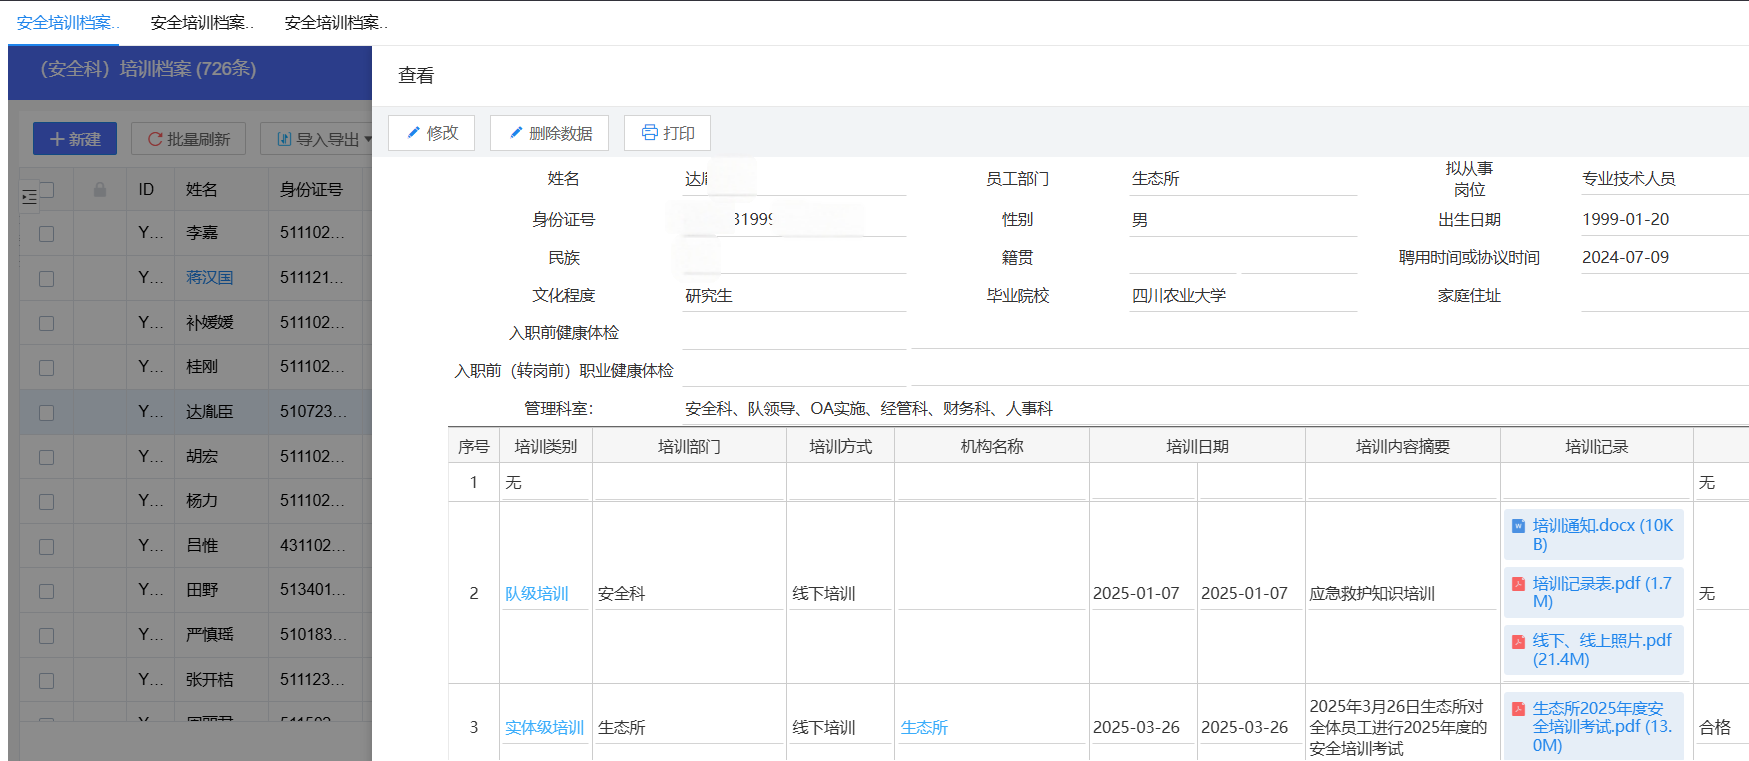This screenshot has width=1749, height=761.
Task: Tick the checkbox for row 胡宏
Action: click(46, 457)
